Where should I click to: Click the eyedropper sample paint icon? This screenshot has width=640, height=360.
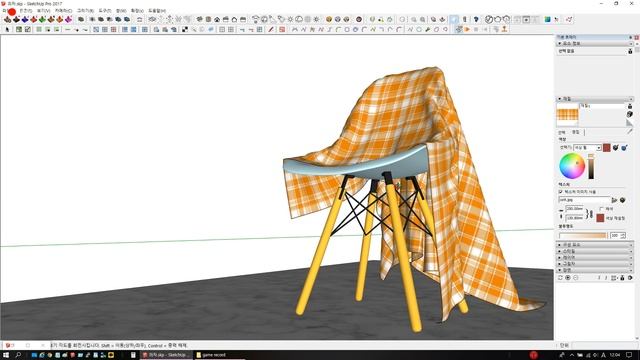pyautogui.click(x=630, y=131)
